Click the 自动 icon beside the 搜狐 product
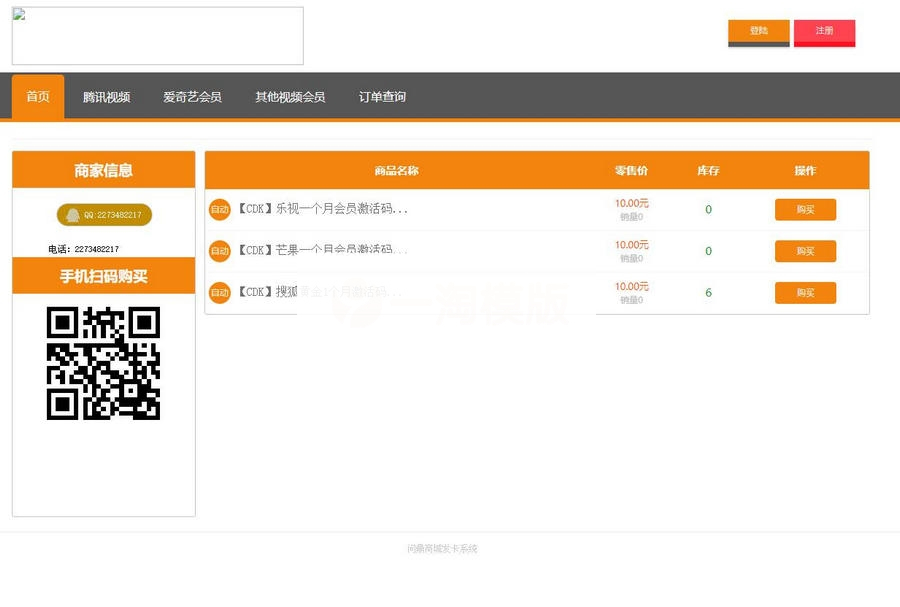This screenshot has width=900, height=607. click(x=219, y=293)
